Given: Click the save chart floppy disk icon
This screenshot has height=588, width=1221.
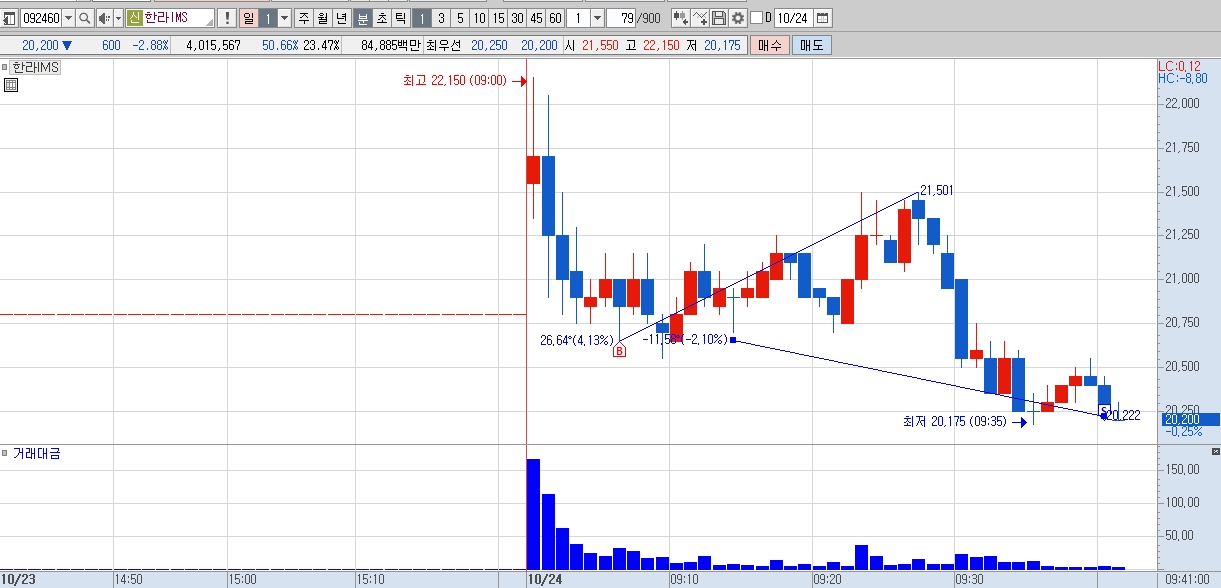Looking at the screenshot, I should tap(718, 18).
